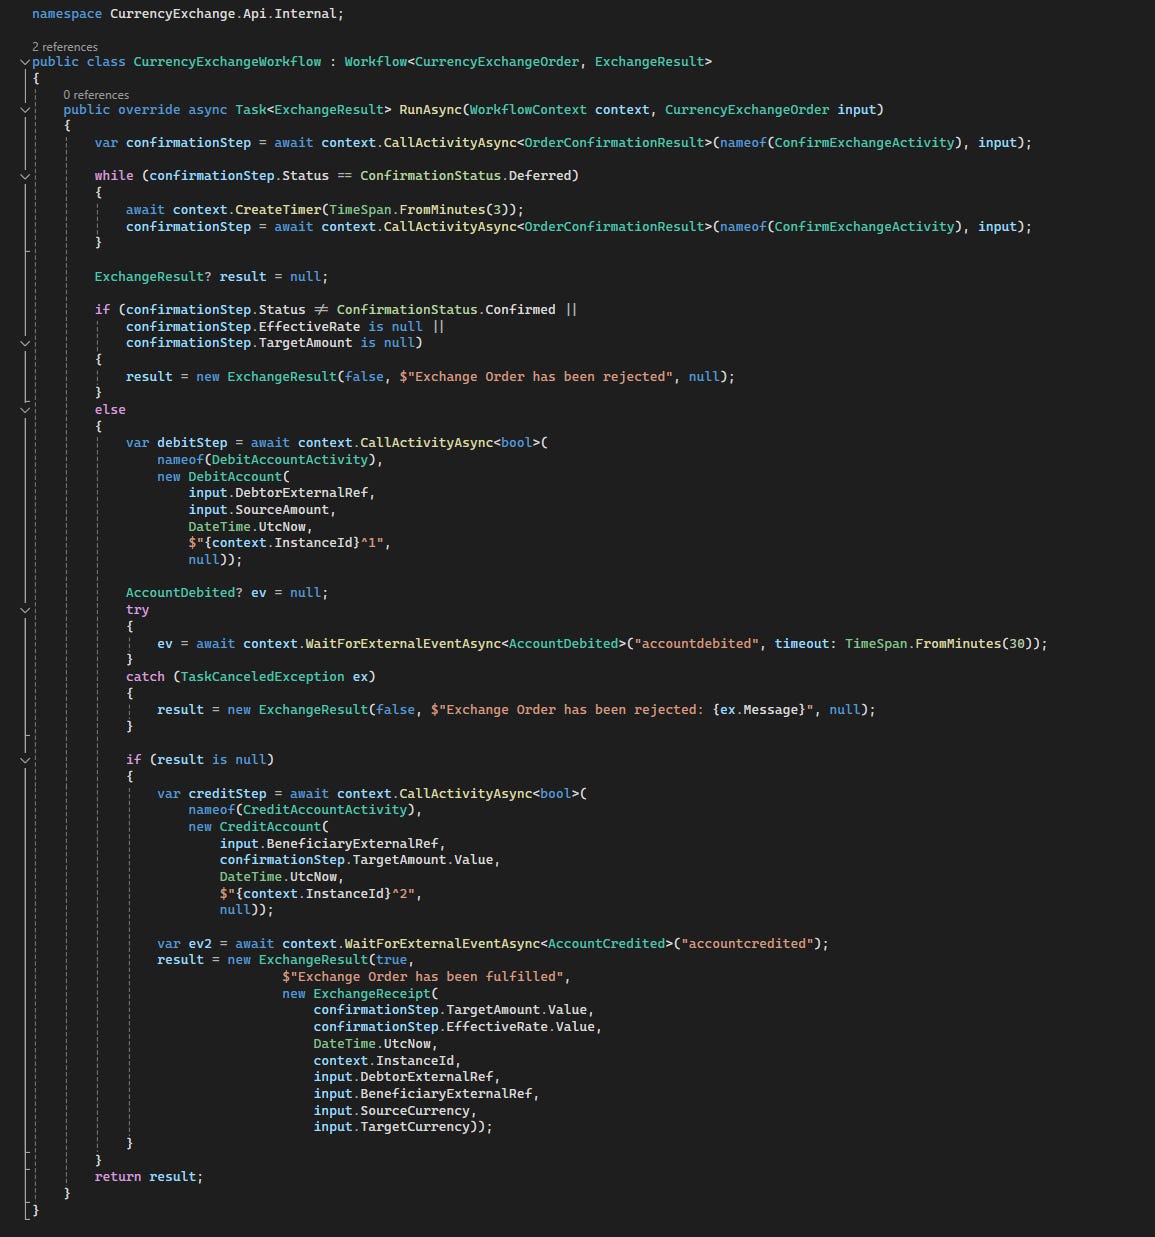The height and width of the screenshot is (1237, 1155).
Task: Click 'TaskCanceledException' type
Action: pyautogui.click(x=262, y=677)
